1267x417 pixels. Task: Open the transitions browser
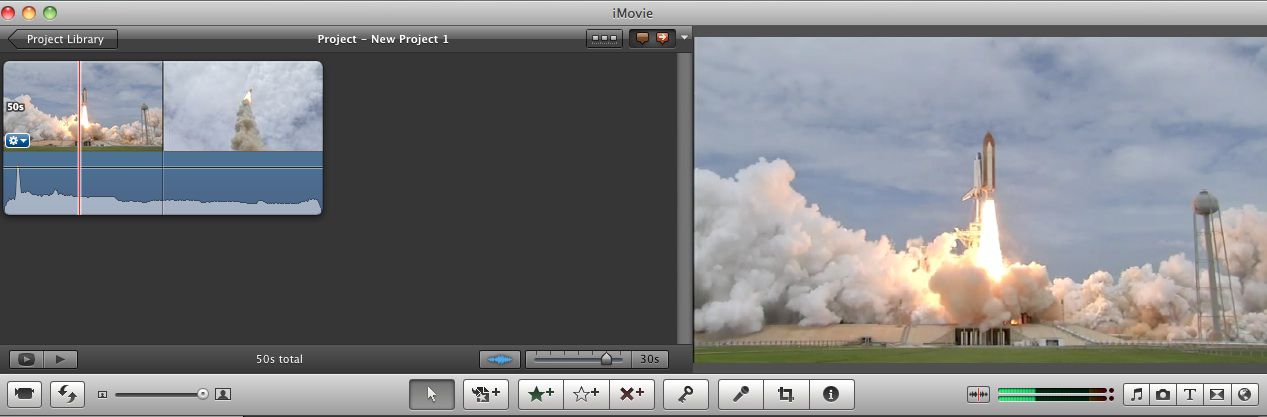coord(1217,394)
